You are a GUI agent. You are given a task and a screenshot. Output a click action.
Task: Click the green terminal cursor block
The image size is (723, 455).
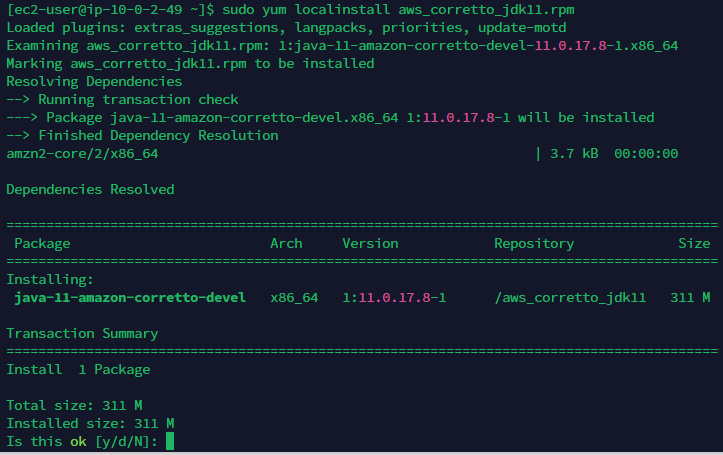tap(170, 441)
